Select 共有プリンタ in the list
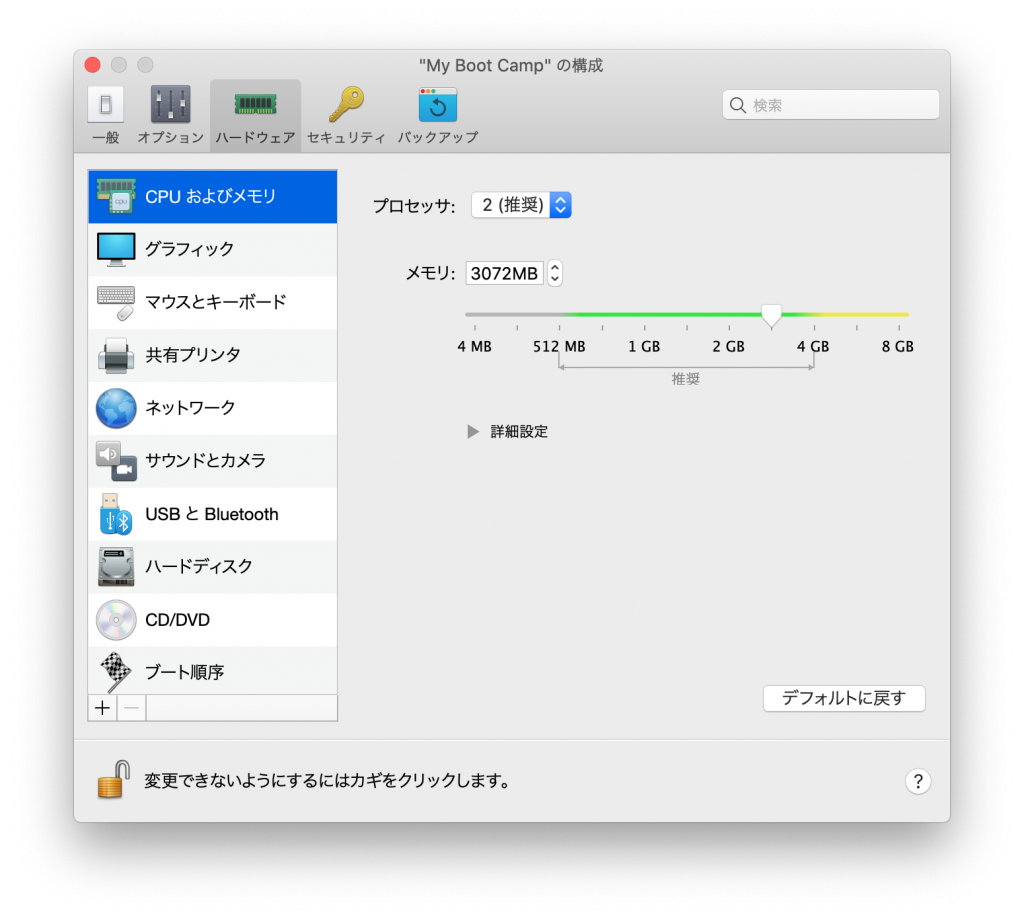 (x=213, y=355)
